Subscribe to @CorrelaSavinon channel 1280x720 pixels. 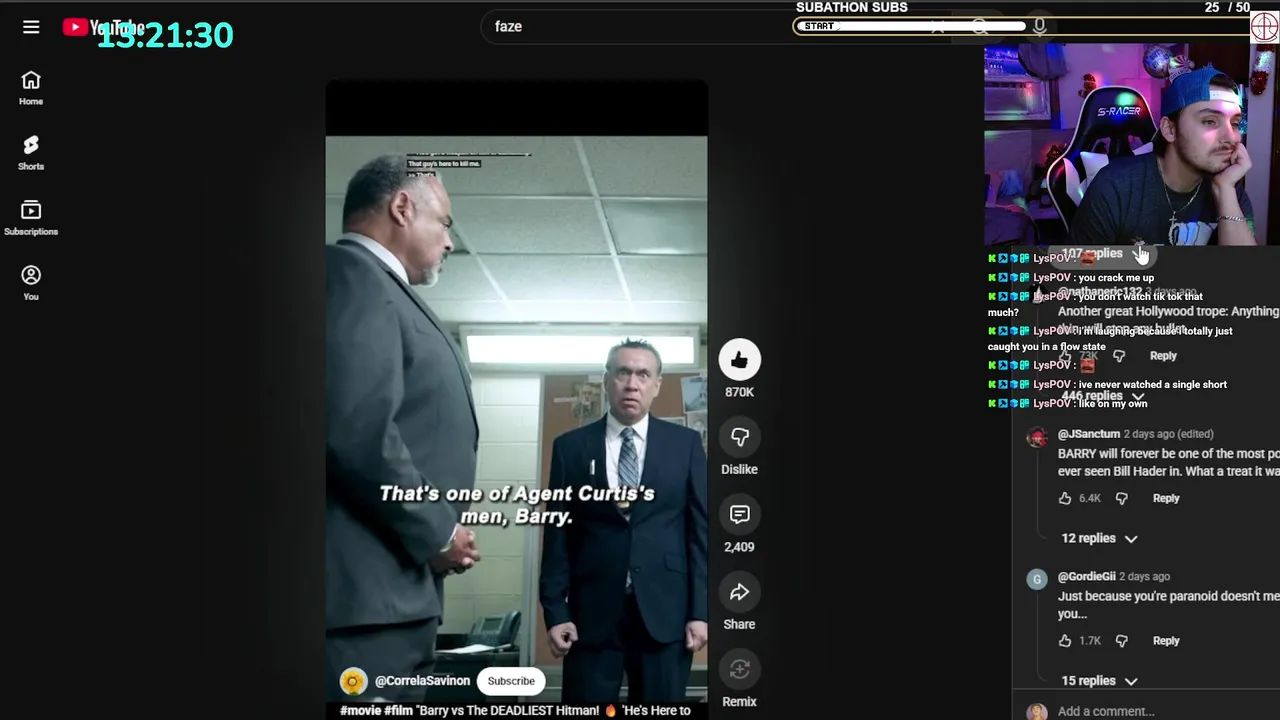pos(511,681)
